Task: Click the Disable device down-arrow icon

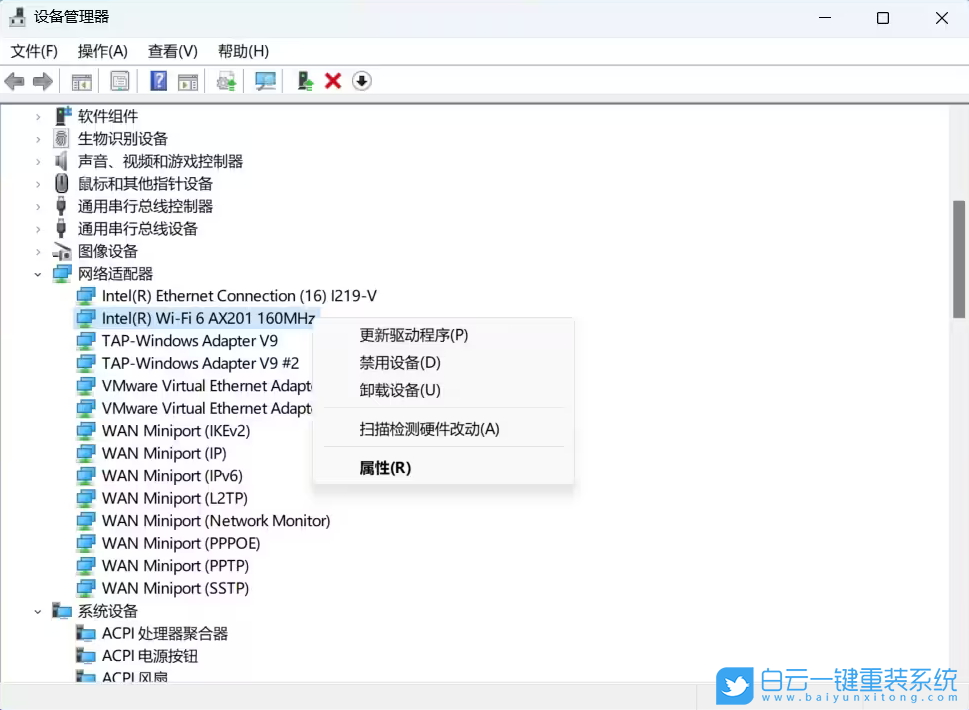Action: pos(361,81)
